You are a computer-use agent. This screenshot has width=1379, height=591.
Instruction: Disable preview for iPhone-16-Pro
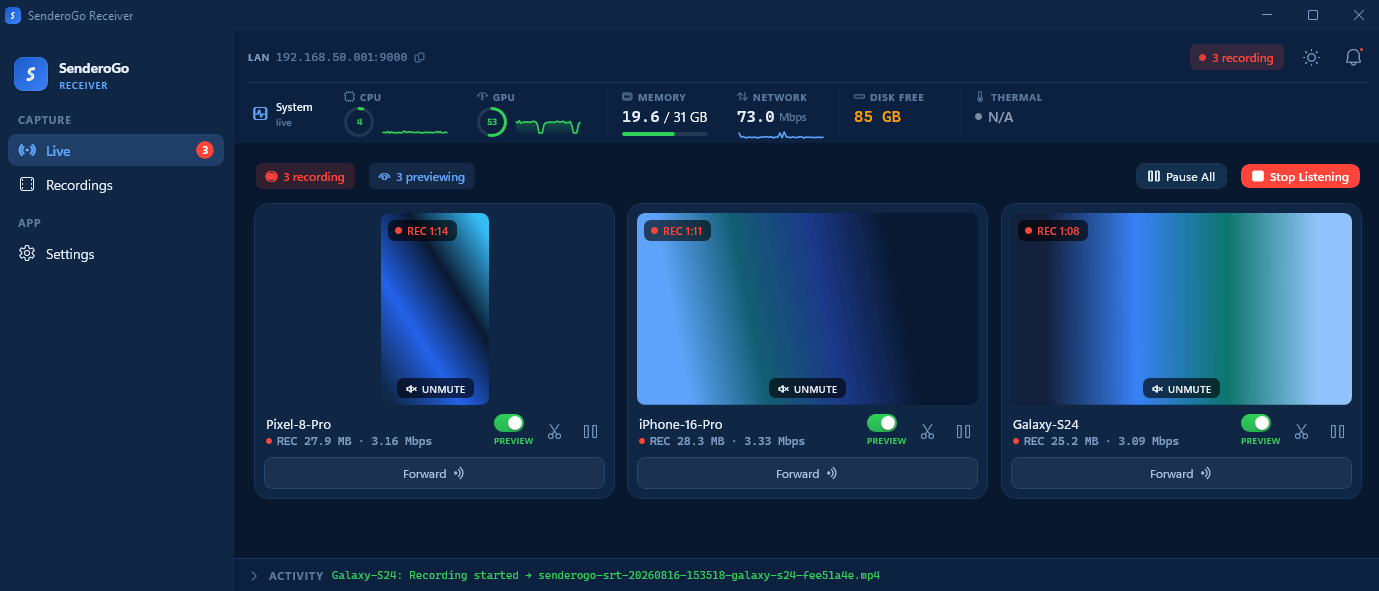pyautogui.click(x=881, y=423)
